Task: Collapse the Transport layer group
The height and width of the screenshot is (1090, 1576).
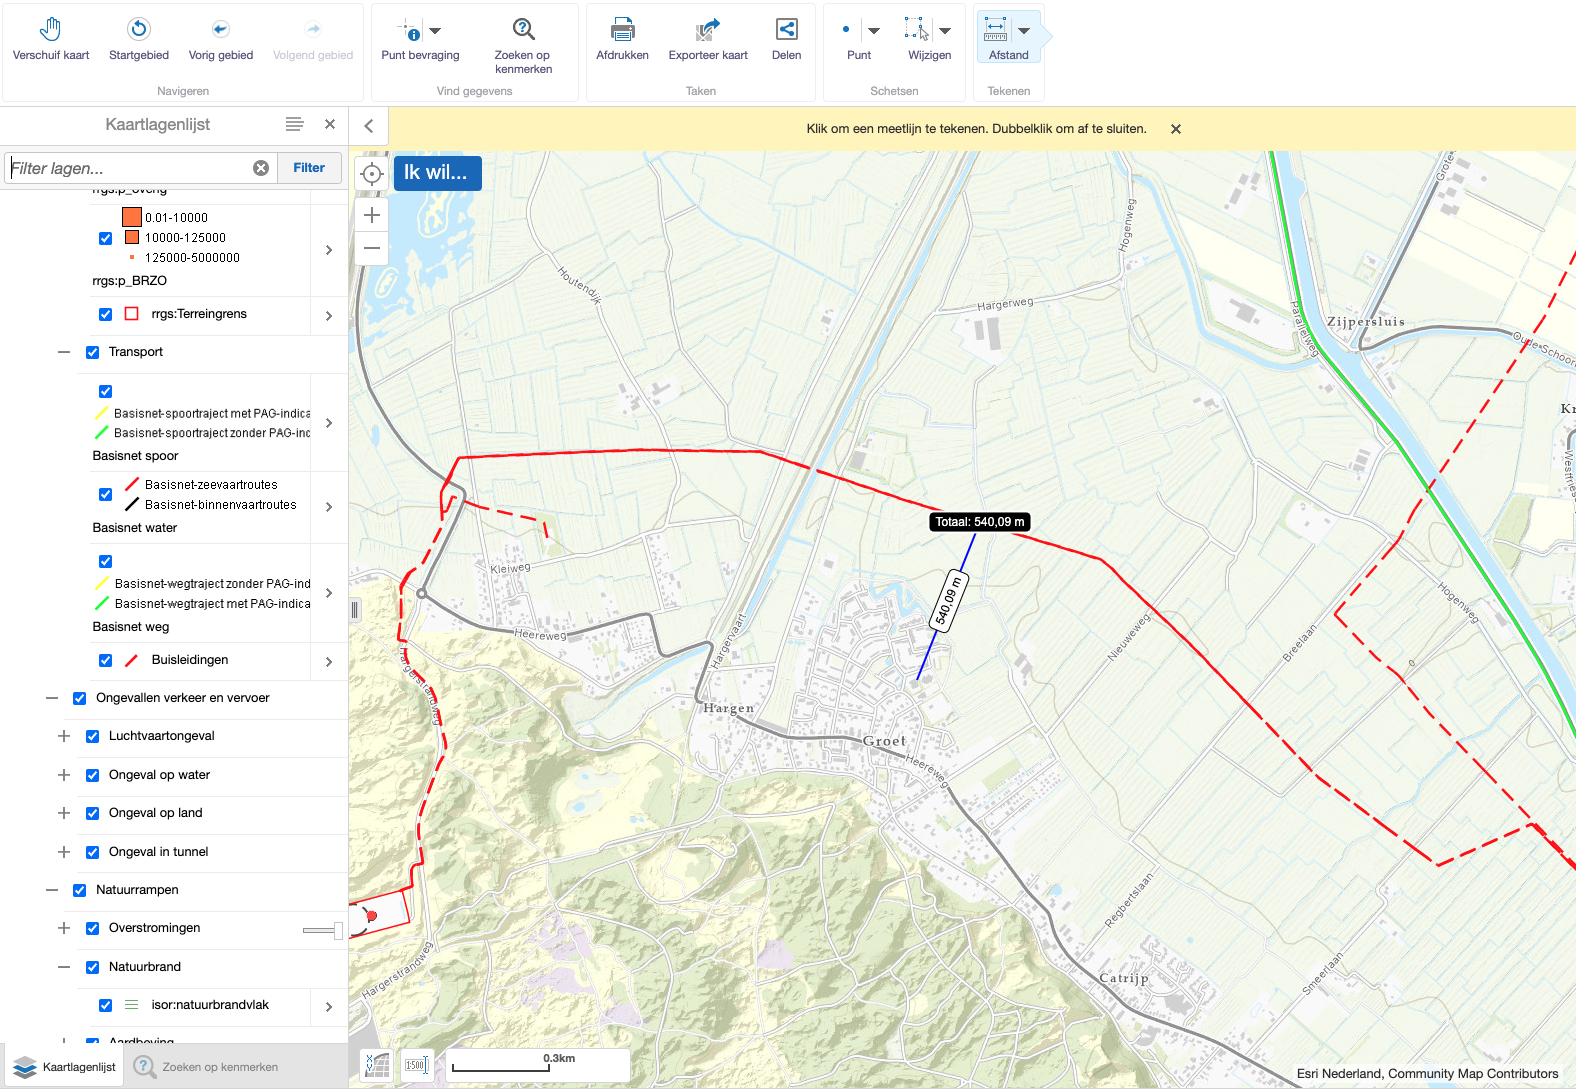Action: pos(64,352)
